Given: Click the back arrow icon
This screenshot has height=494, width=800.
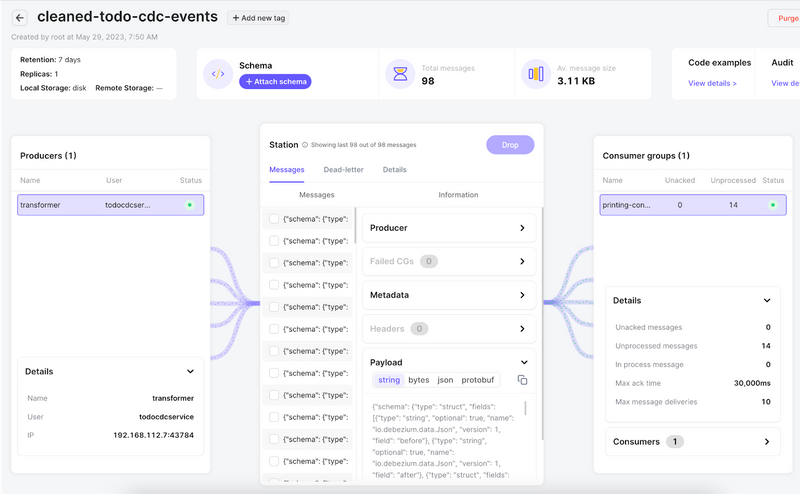Looking at the screenshot, I should [20, 18].
